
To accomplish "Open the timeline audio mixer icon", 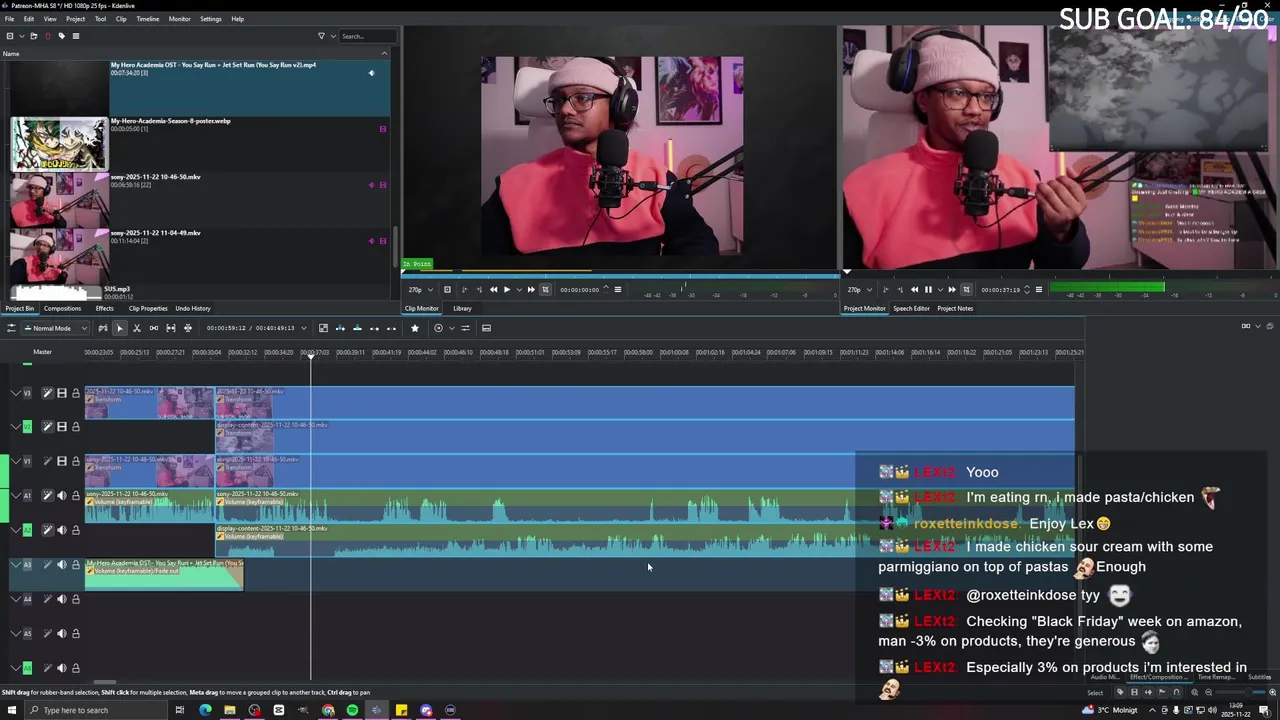I will [x=465, y=328].
